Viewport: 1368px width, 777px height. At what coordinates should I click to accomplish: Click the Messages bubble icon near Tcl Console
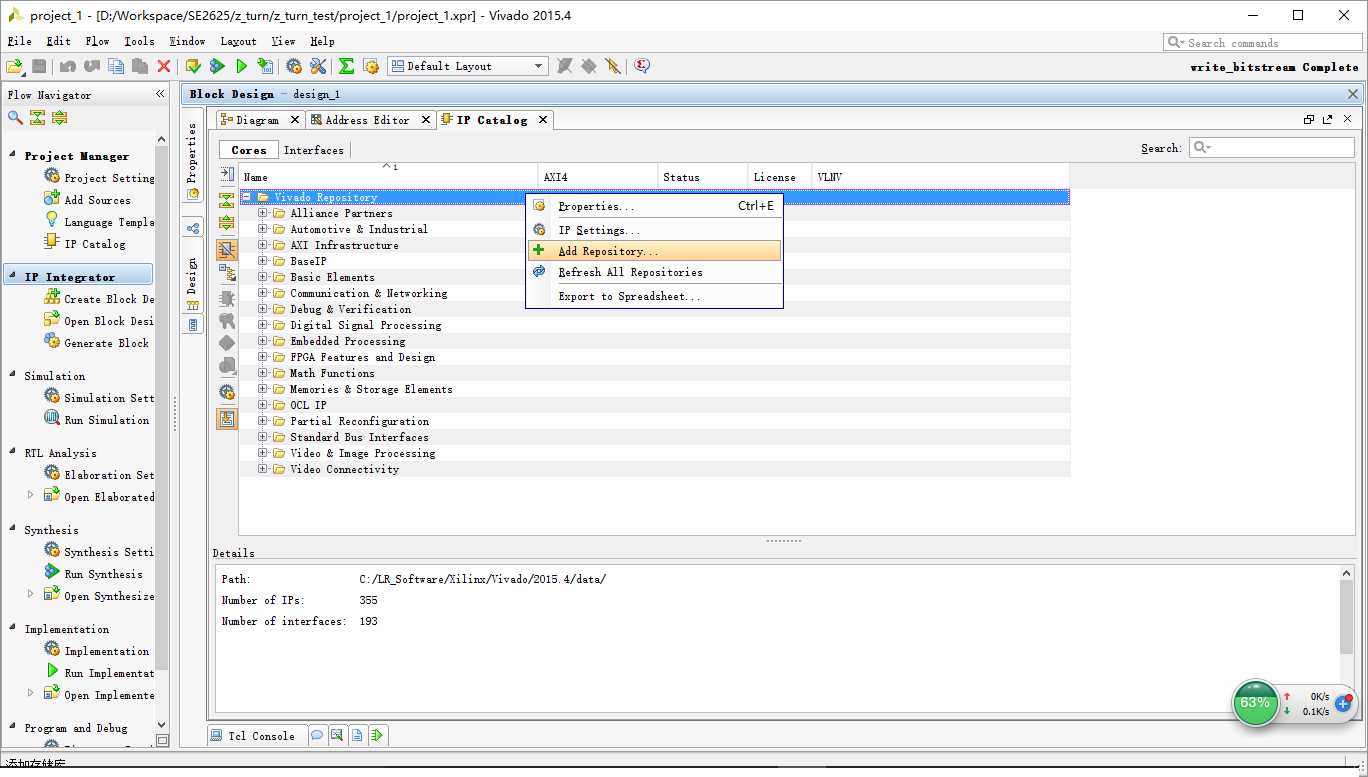(x=317, y=735)
